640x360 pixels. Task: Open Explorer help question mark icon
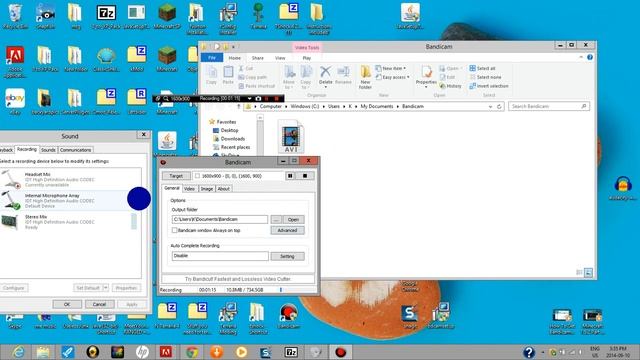(x=590, y=57)
